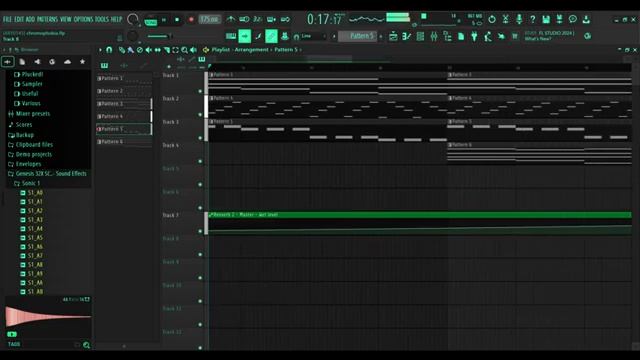Open the Piano roll icon

[x=406, y=36]
